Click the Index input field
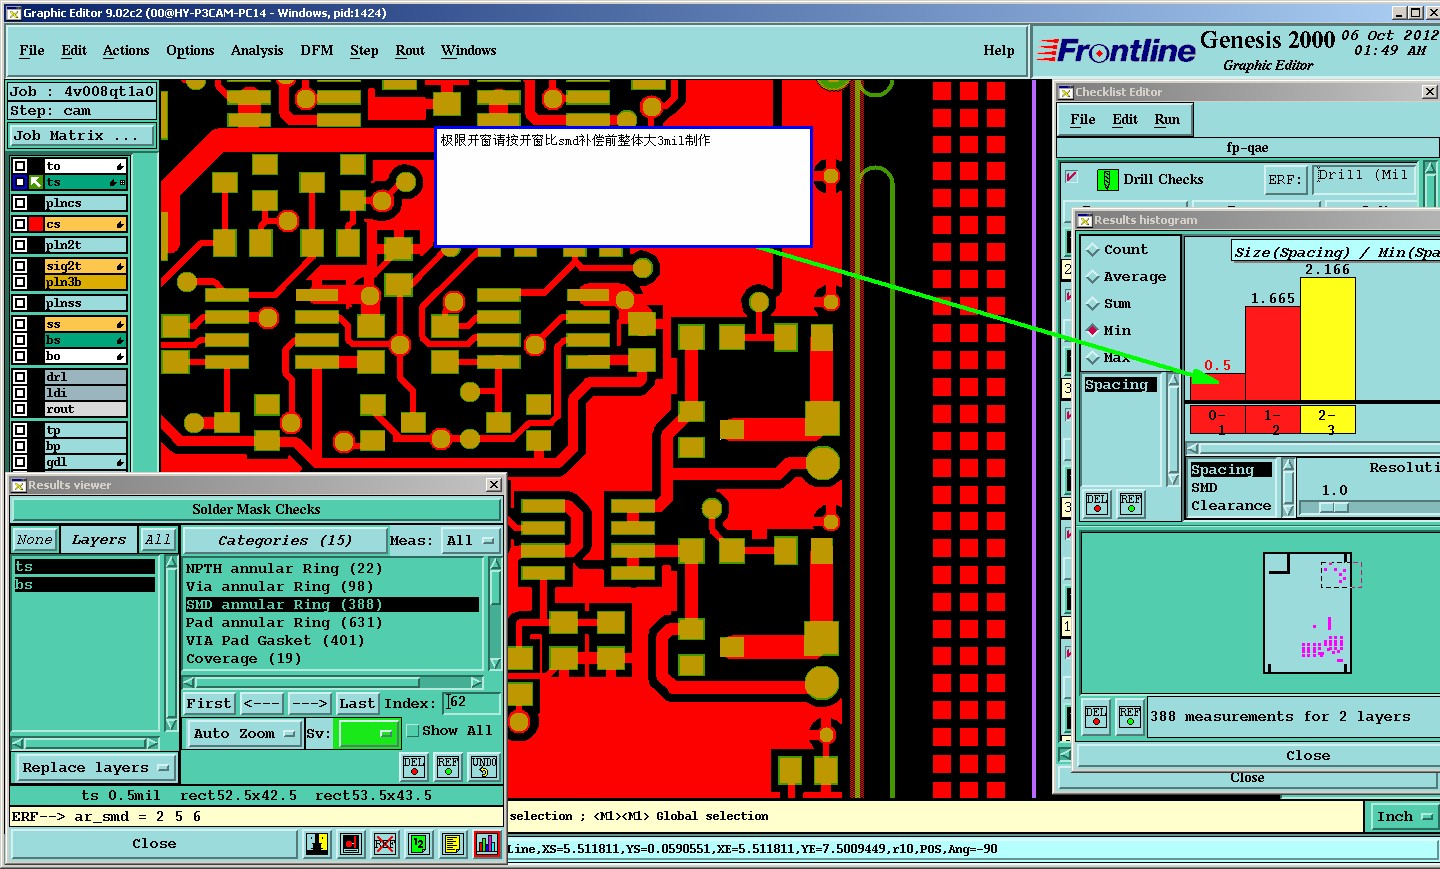Viewport: 1440px width, 869px height. 471,703
